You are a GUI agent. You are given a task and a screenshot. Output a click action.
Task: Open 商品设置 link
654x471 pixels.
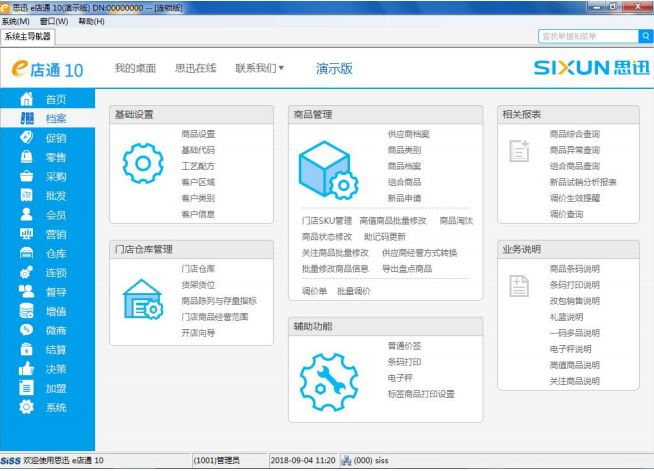tap(198, 134)
